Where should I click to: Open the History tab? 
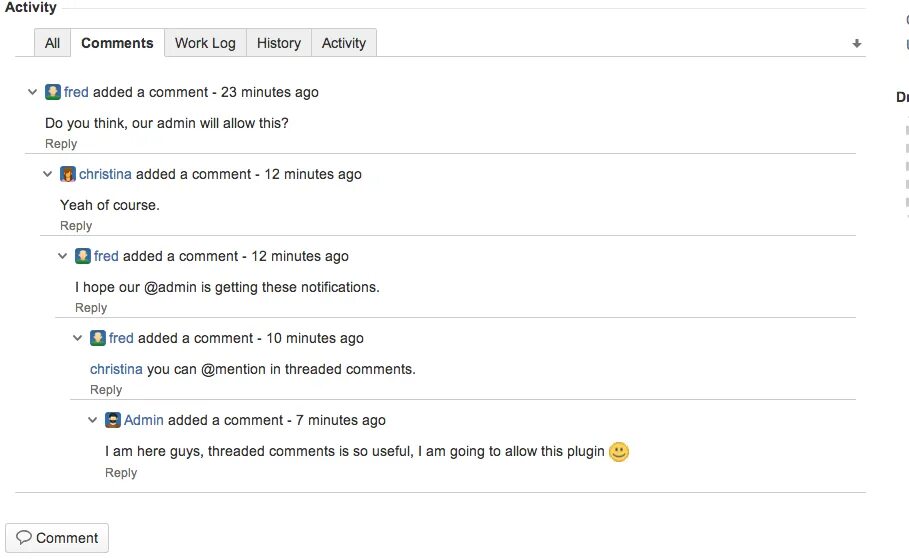(278, 43)
